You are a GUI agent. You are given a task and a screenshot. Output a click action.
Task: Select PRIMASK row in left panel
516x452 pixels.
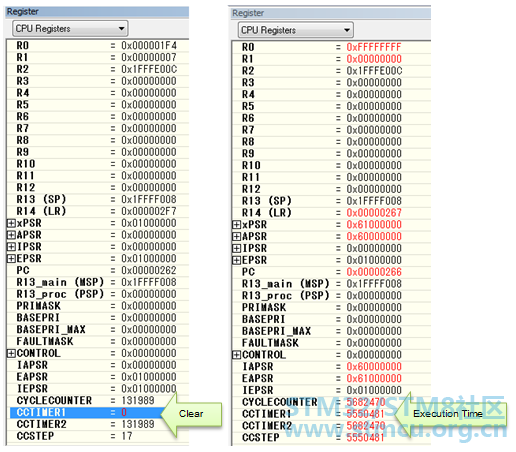[97, 306]
